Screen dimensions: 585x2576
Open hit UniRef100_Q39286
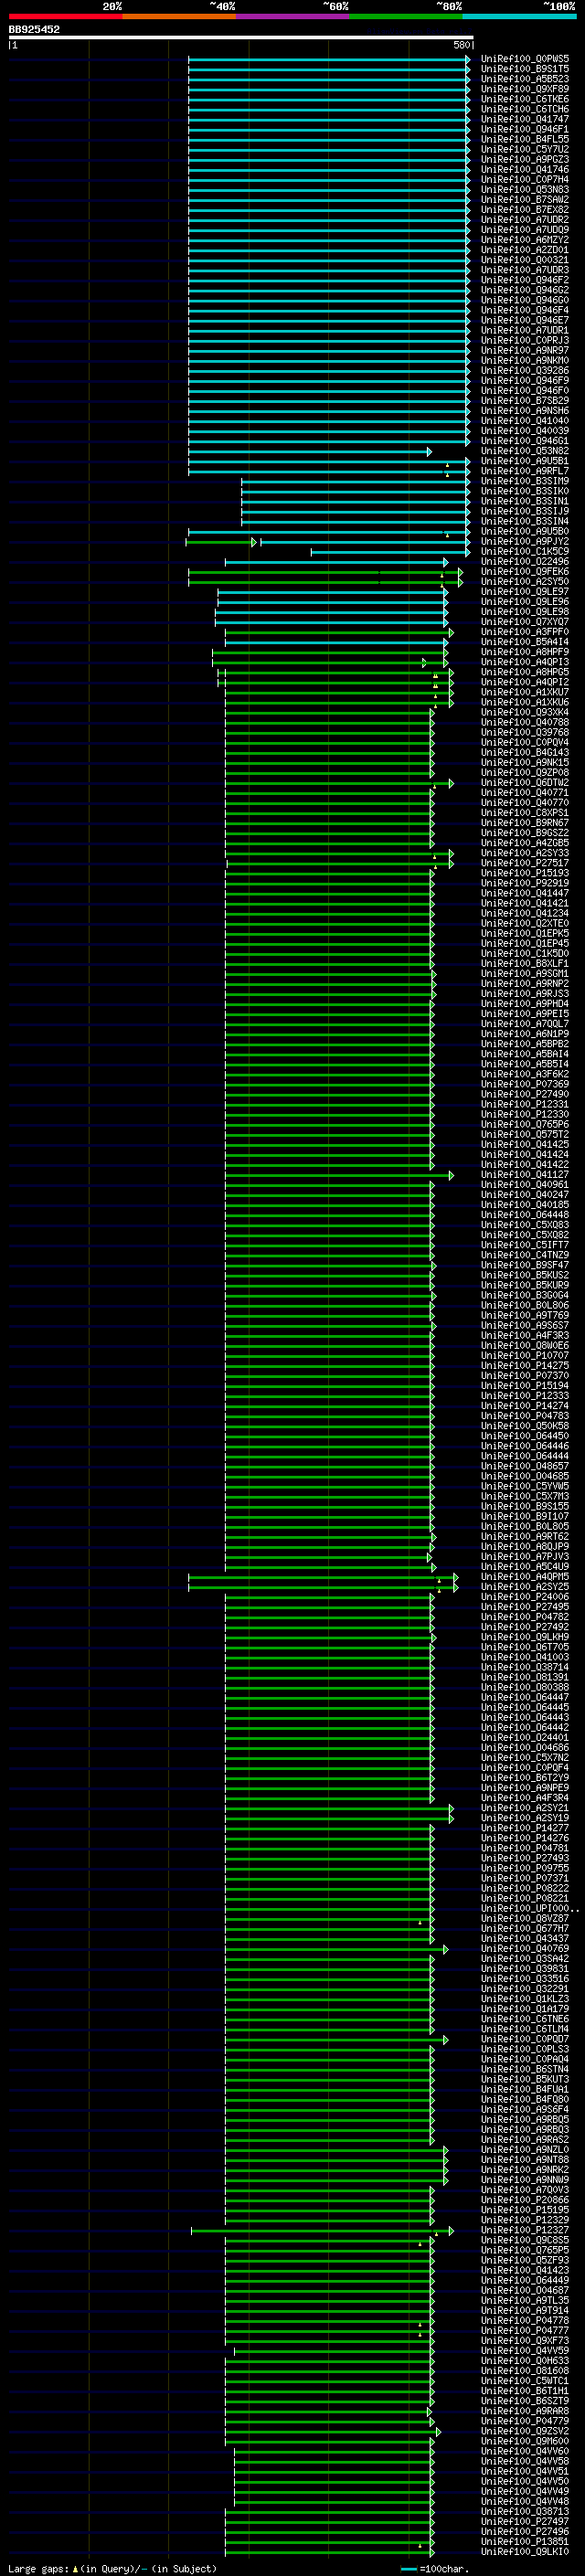[x=524, y=370]
